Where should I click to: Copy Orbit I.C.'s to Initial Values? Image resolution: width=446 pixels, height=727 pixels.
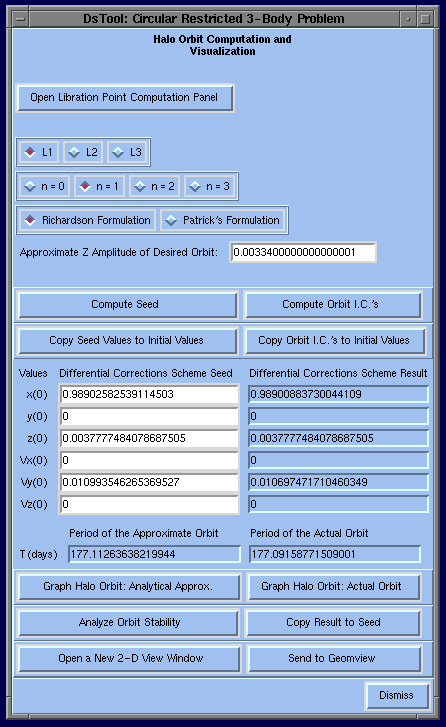click(335, 341)
